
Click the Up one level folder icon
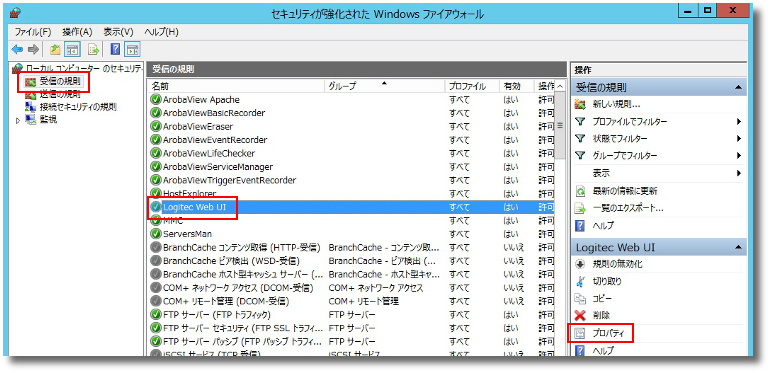(55, 50)
